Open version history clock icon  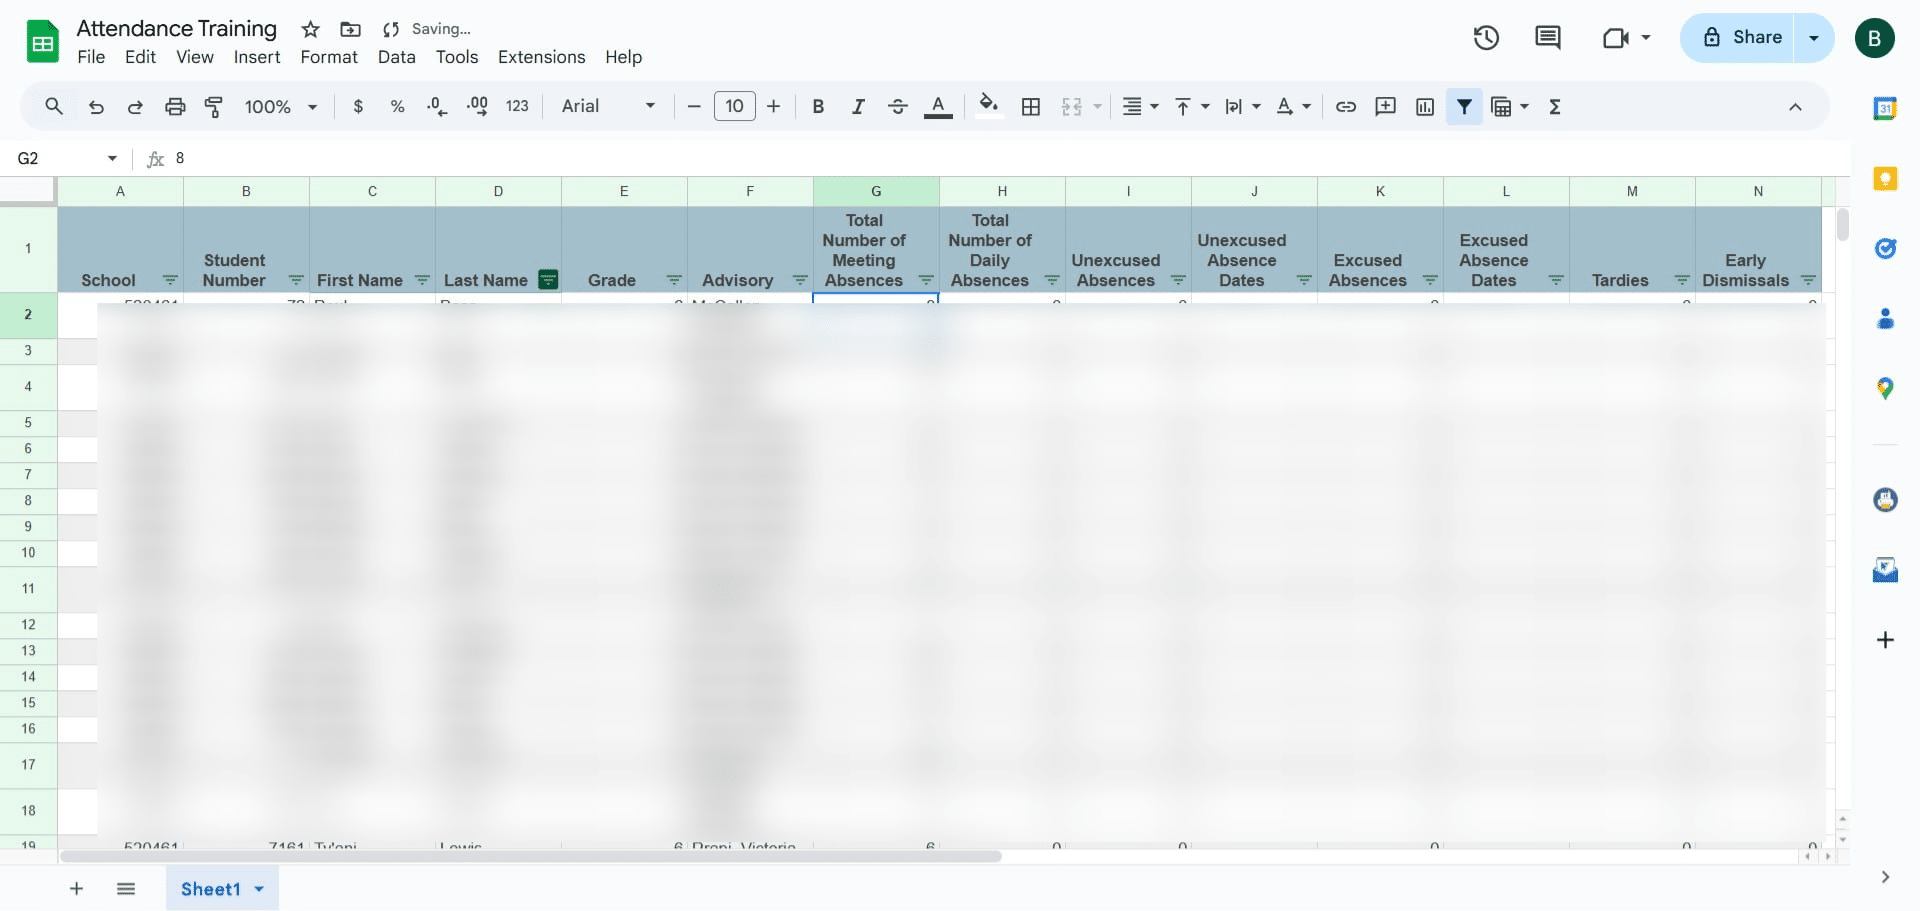point(1486,38)
